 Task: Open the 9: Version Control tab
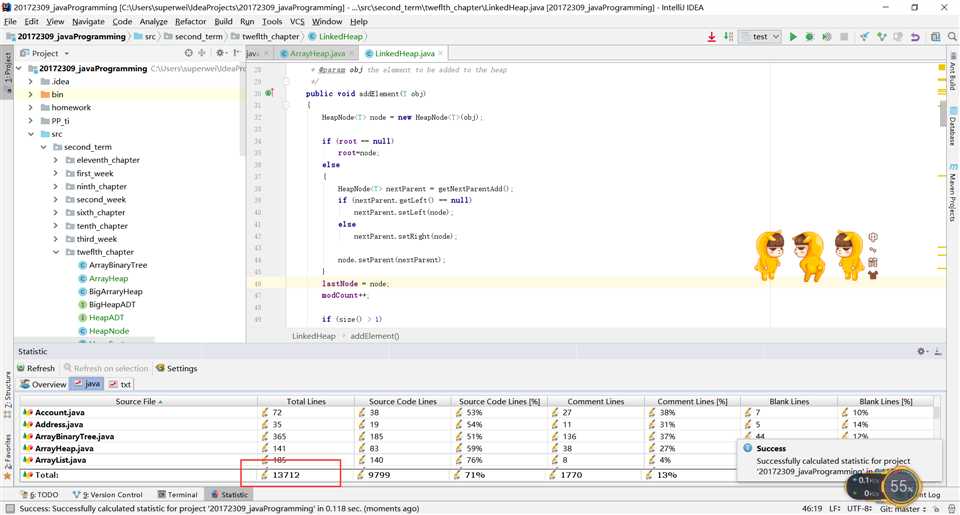[107, 495]
